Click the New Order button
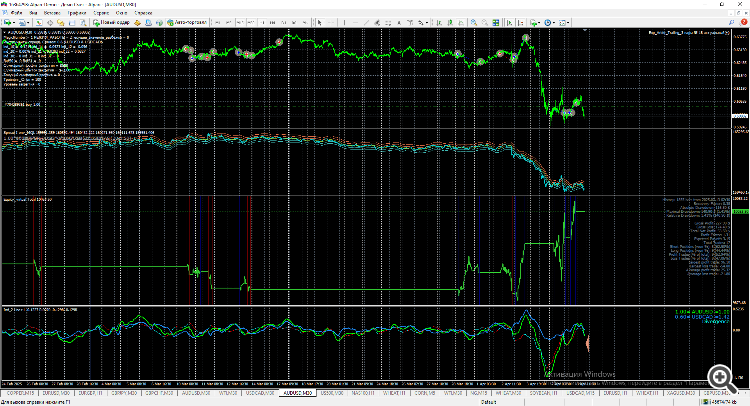 click(111, 22)
